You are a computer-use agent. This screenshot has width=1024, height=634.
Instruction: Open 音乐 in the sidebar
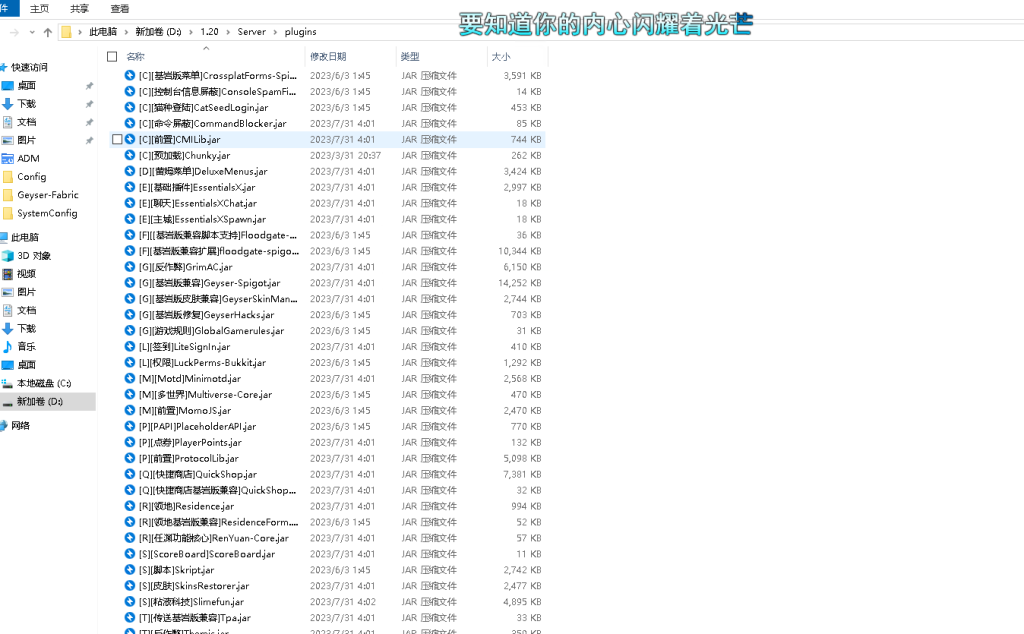26,347
